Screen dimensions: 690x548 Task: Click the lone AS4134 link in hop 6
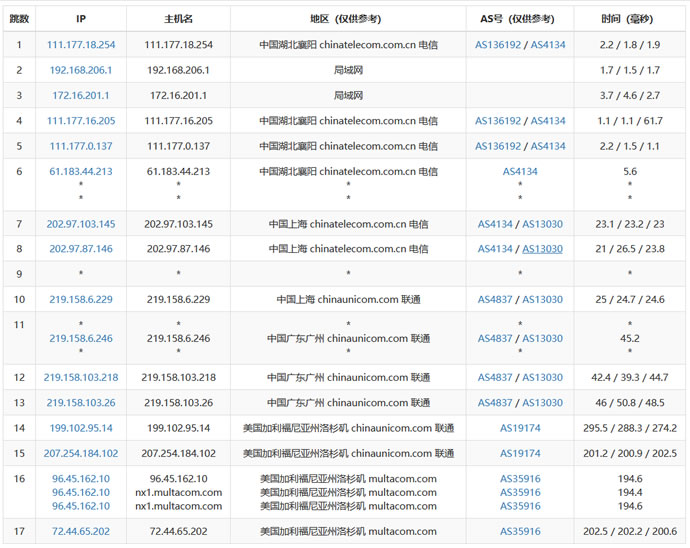tap(520, 172)
